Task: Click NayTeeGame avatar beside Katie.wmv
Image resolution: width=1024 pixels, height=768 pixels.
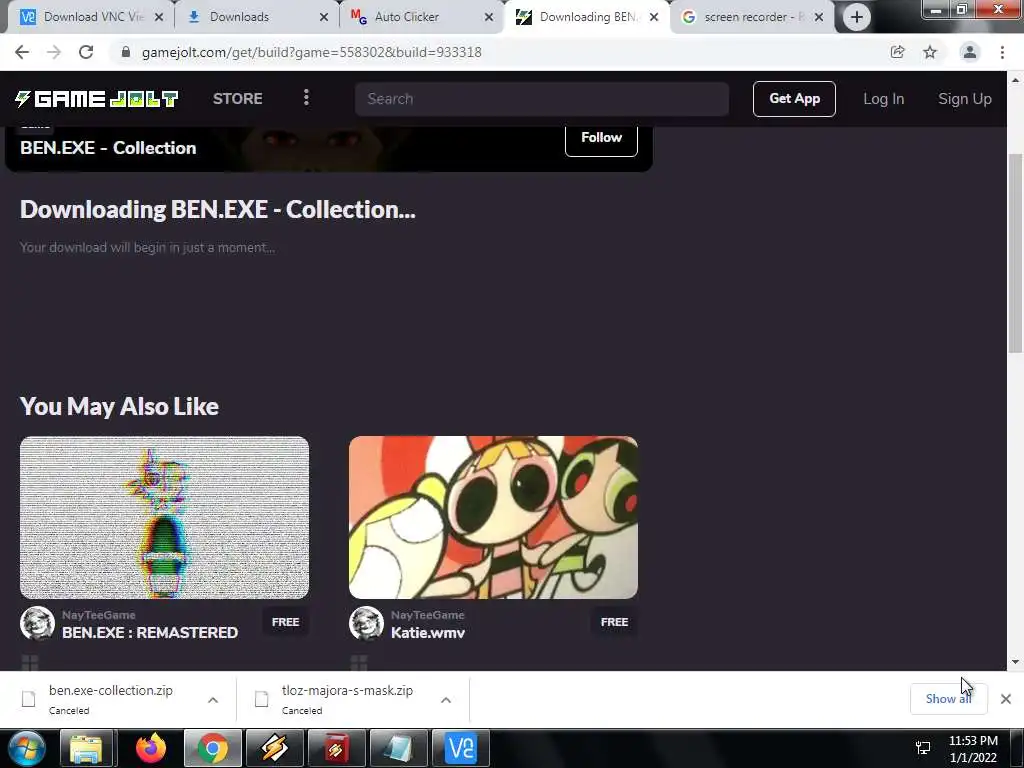Action: pyautogui.click(x=366, y=623)
